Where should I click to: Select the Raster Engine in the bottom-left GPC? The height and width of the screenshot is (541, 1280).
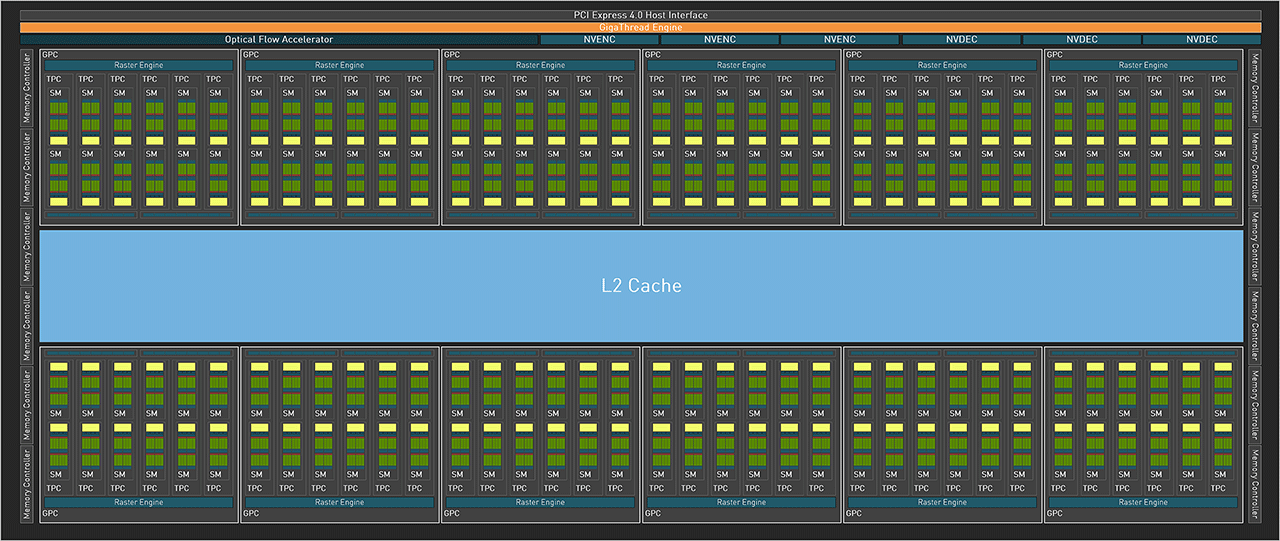(x=139, y=502)
